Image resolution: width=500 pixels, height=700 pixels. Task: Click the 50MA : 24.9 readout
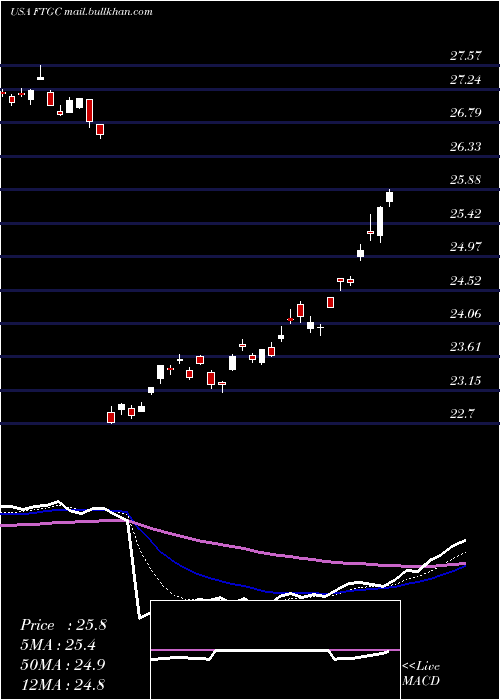[x=63, y=664]
